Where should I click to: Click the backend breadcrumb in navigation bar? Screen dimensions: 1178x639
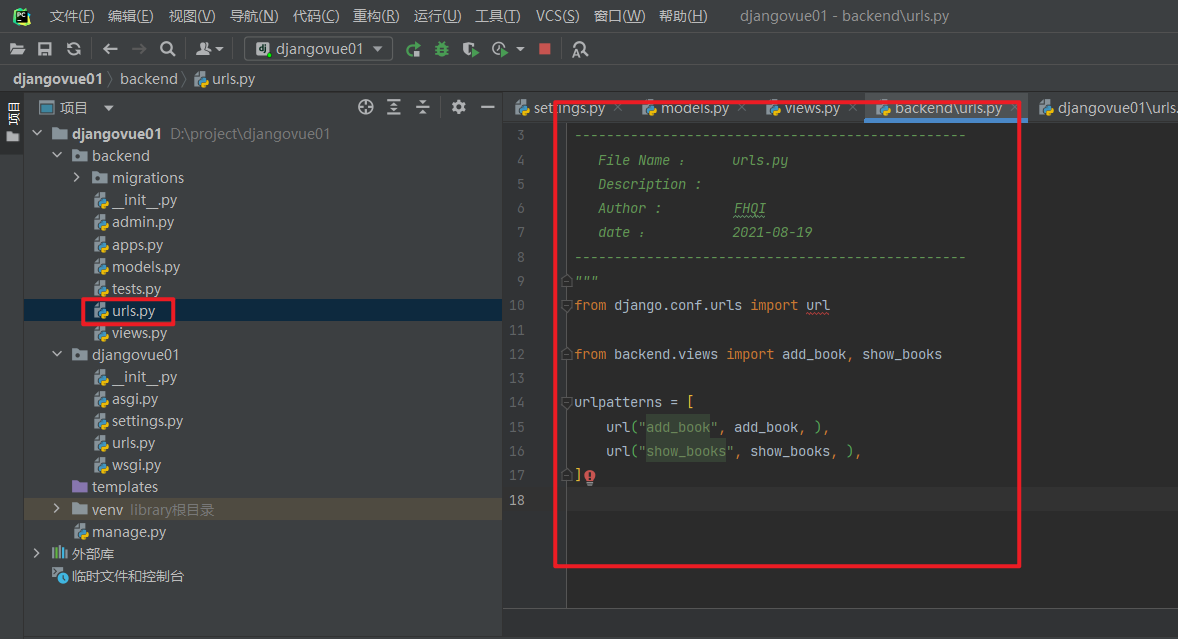[x=149, y=79]
